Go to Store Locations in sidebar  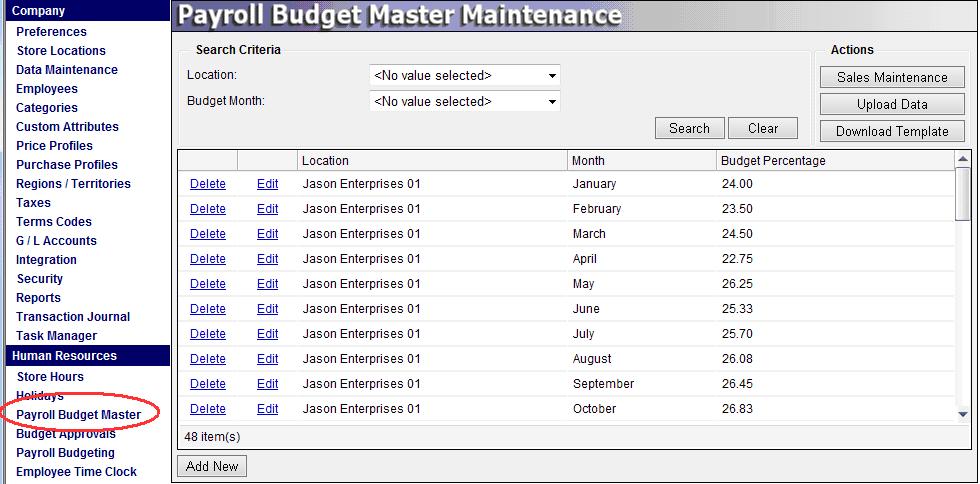(x=61, y=51)
